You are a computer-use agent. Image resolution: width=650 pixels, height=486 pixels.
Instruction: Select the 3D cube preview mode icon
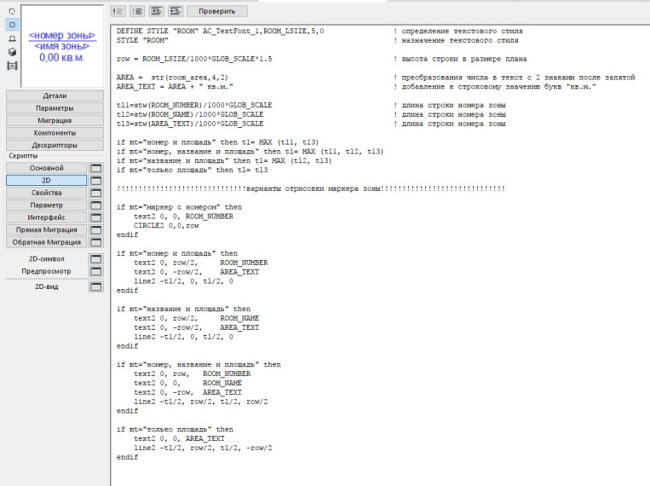[x=11, y=50]
